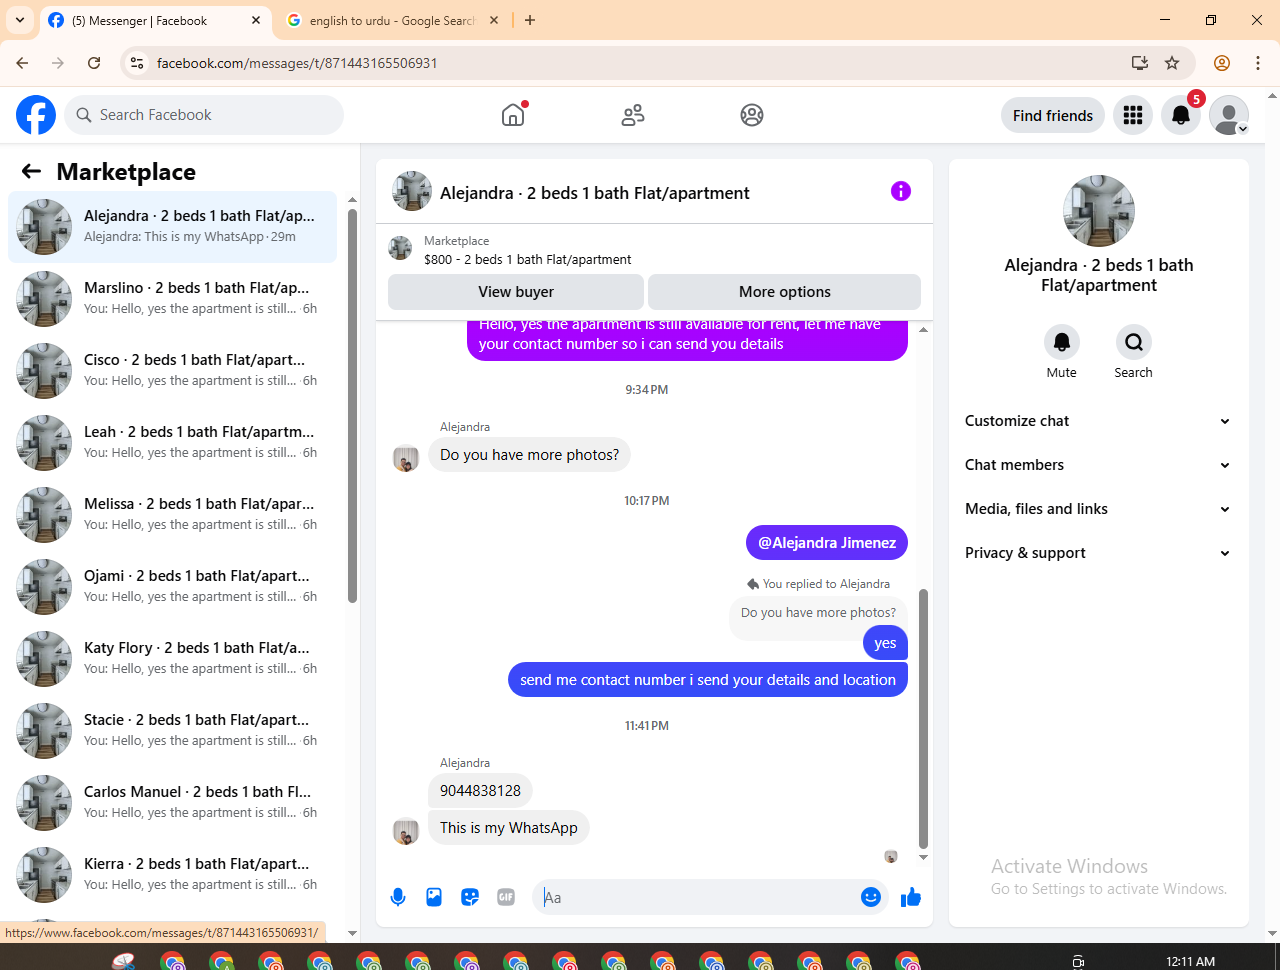Viewport: 1280px width, 970px height.
Task: Click install app icon in address bar
Action: 1140,63
